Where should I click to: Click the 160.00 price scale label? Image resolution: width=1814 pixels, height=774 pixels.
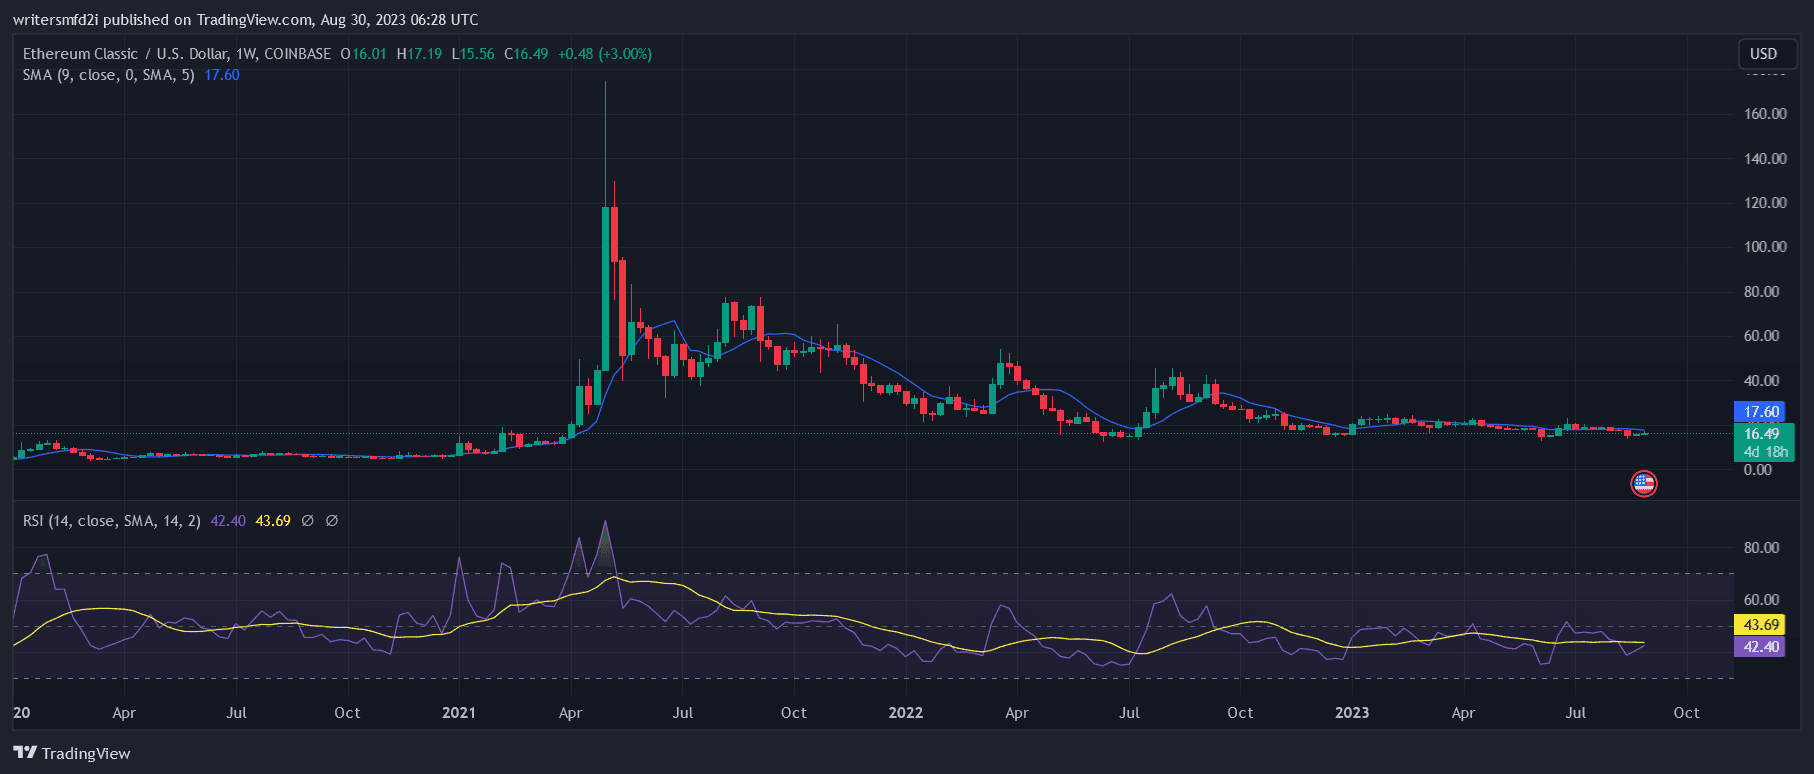tap(1765, 114)
